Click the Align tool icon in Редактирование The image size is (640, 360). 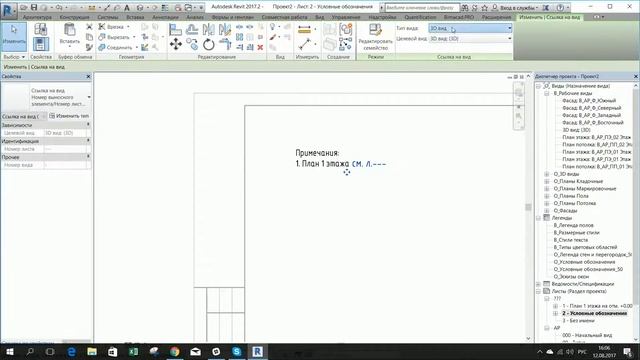(x=176, y=29)
